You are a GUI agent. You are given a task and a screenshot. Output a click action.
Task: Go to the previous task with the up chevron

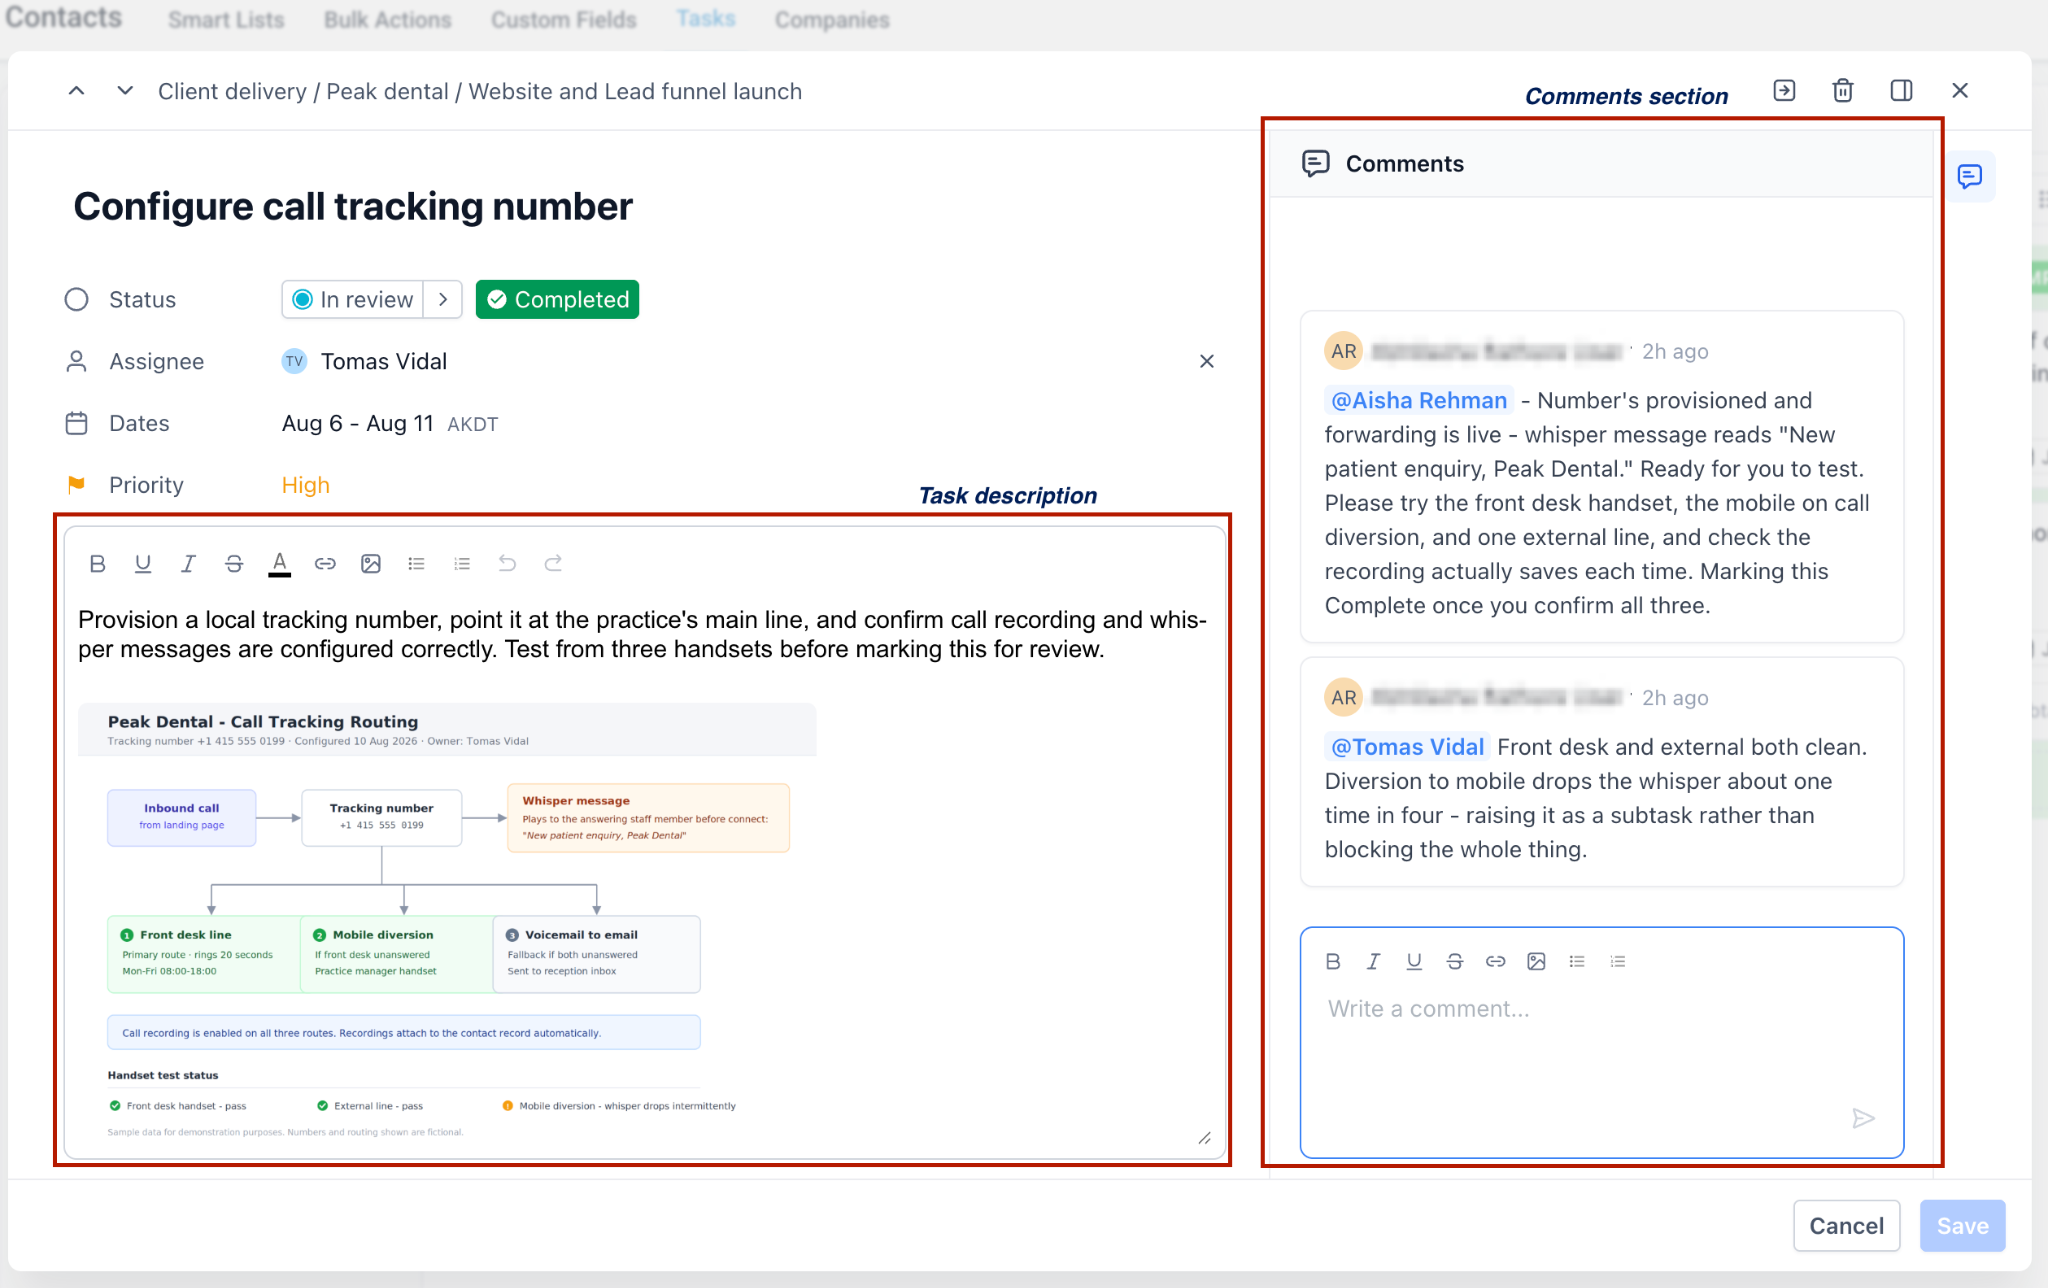point(76,91)
